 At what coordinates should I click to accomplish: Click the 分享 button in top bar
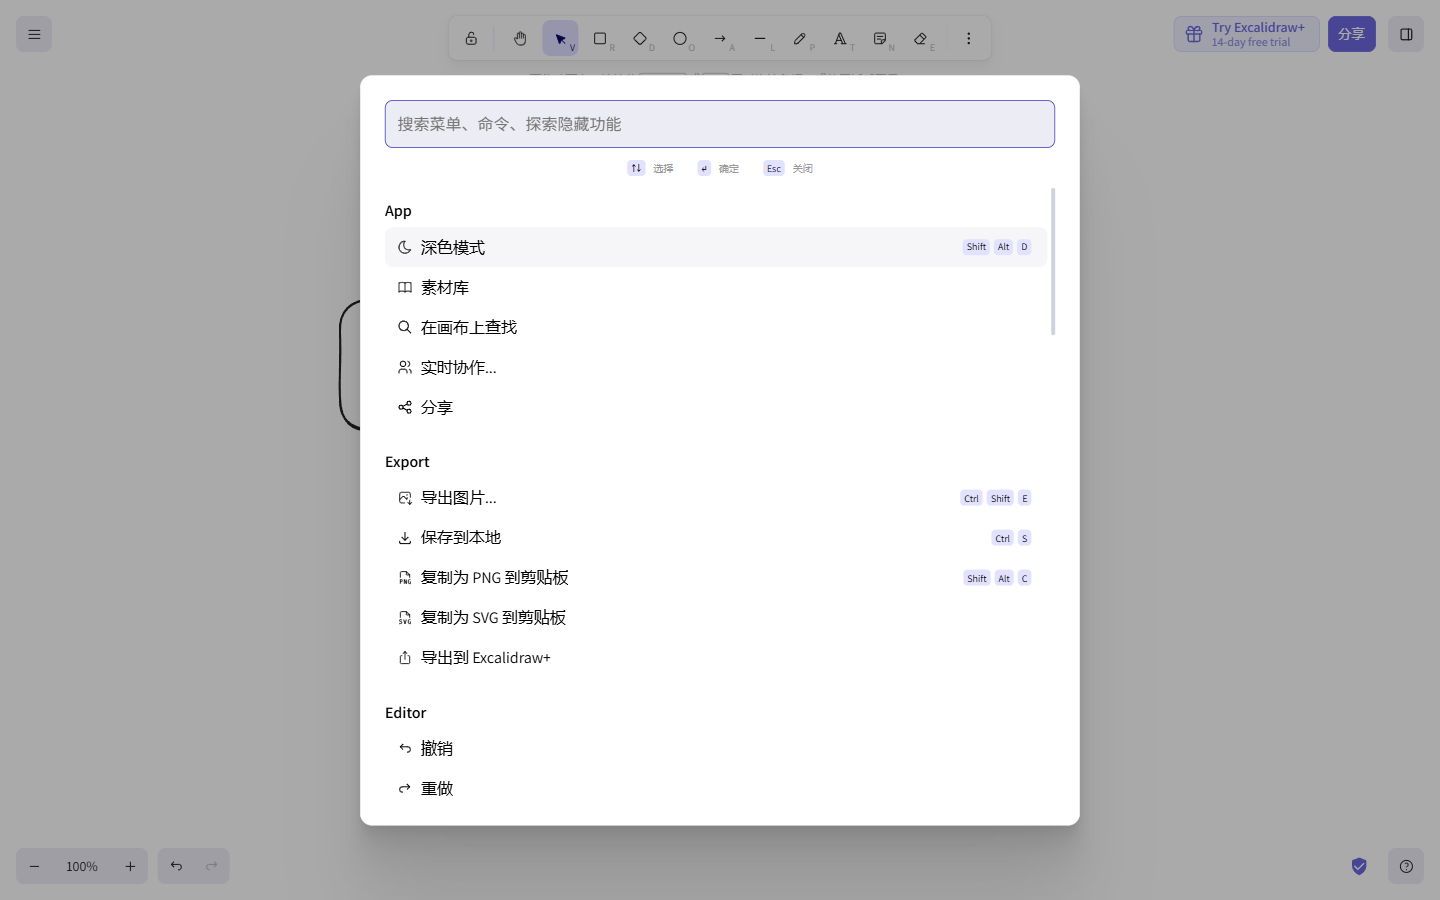[x=1352, y=34]
